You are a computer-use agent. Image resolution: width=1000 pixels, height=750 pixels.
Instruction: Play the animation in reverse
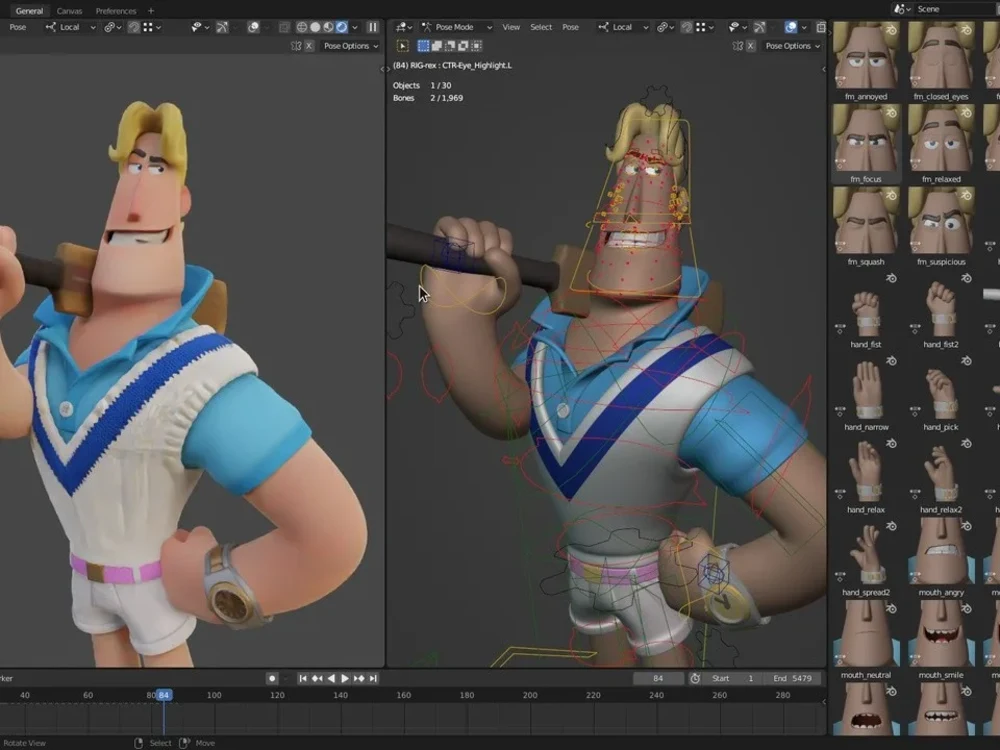click(331, 679)
